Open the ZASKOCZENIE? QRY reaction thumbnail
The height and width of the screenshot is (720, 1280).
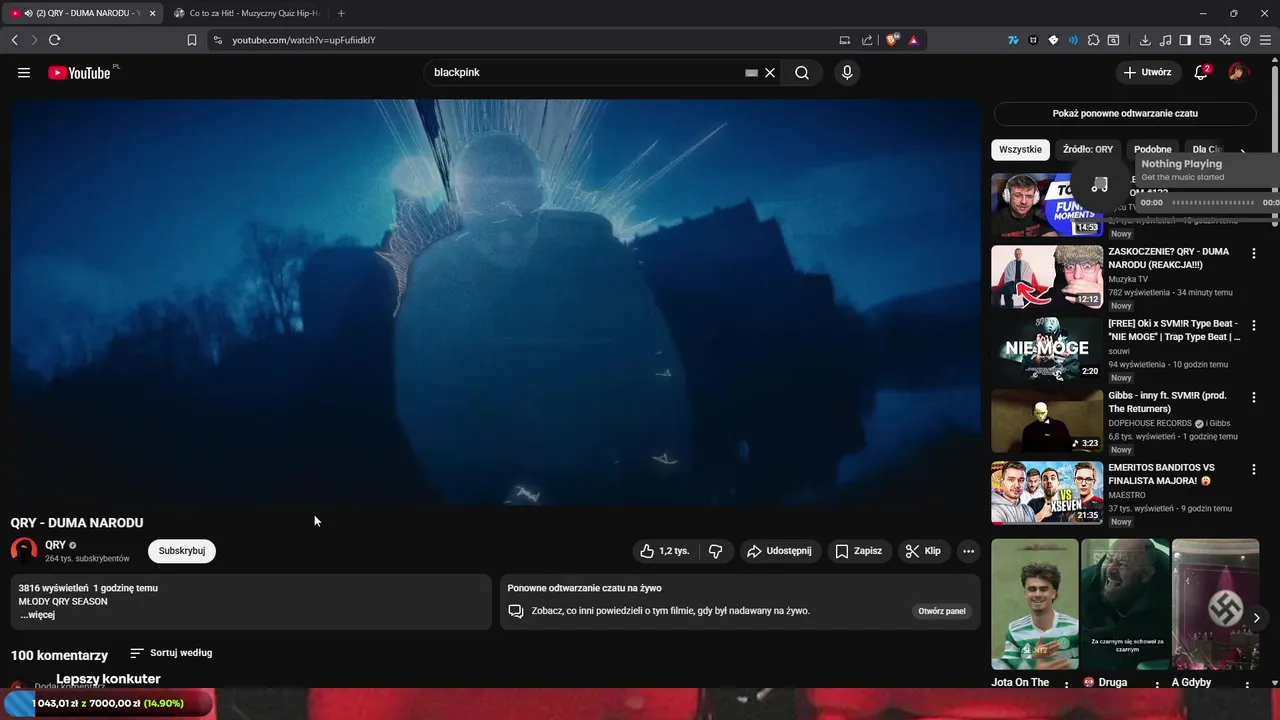(1047, 277)
